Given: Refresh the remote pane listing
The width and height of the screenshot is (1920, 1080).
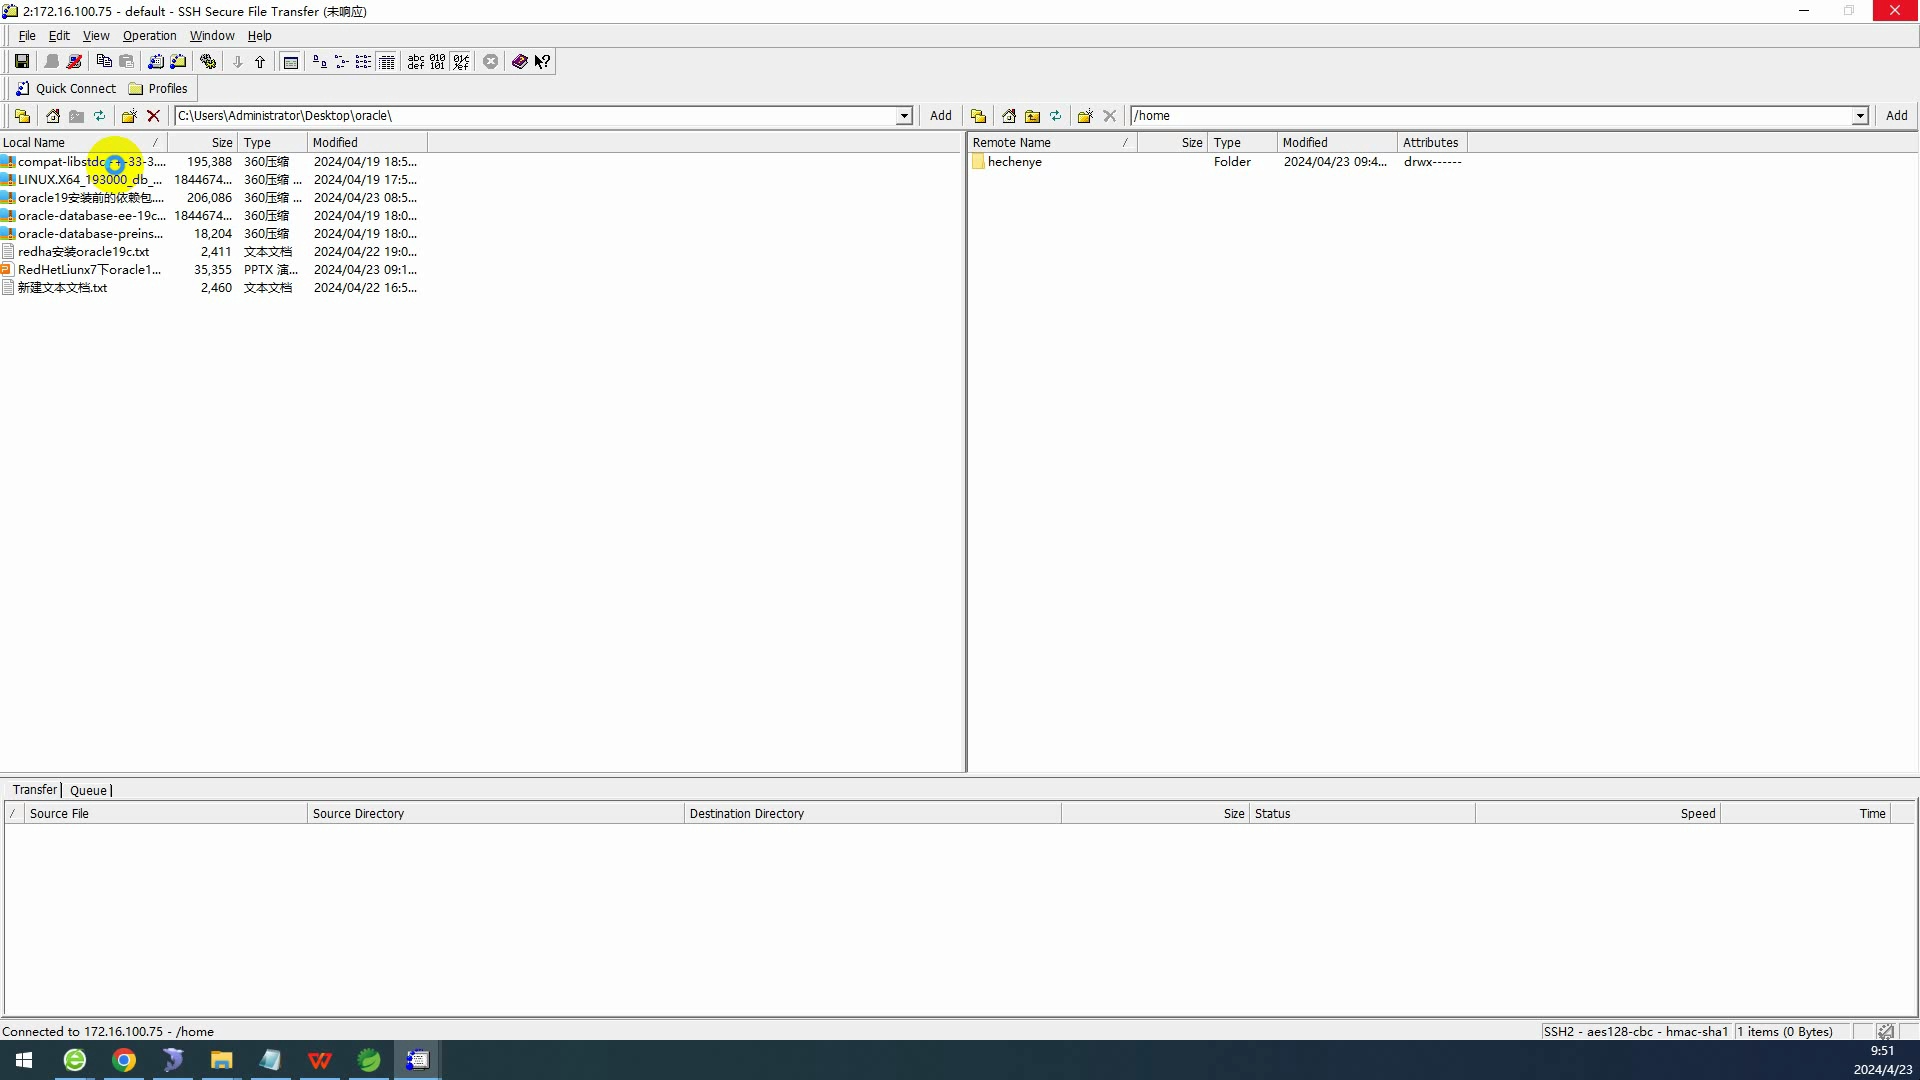Looking at the screenshot, I should [x=1056, y=116].
